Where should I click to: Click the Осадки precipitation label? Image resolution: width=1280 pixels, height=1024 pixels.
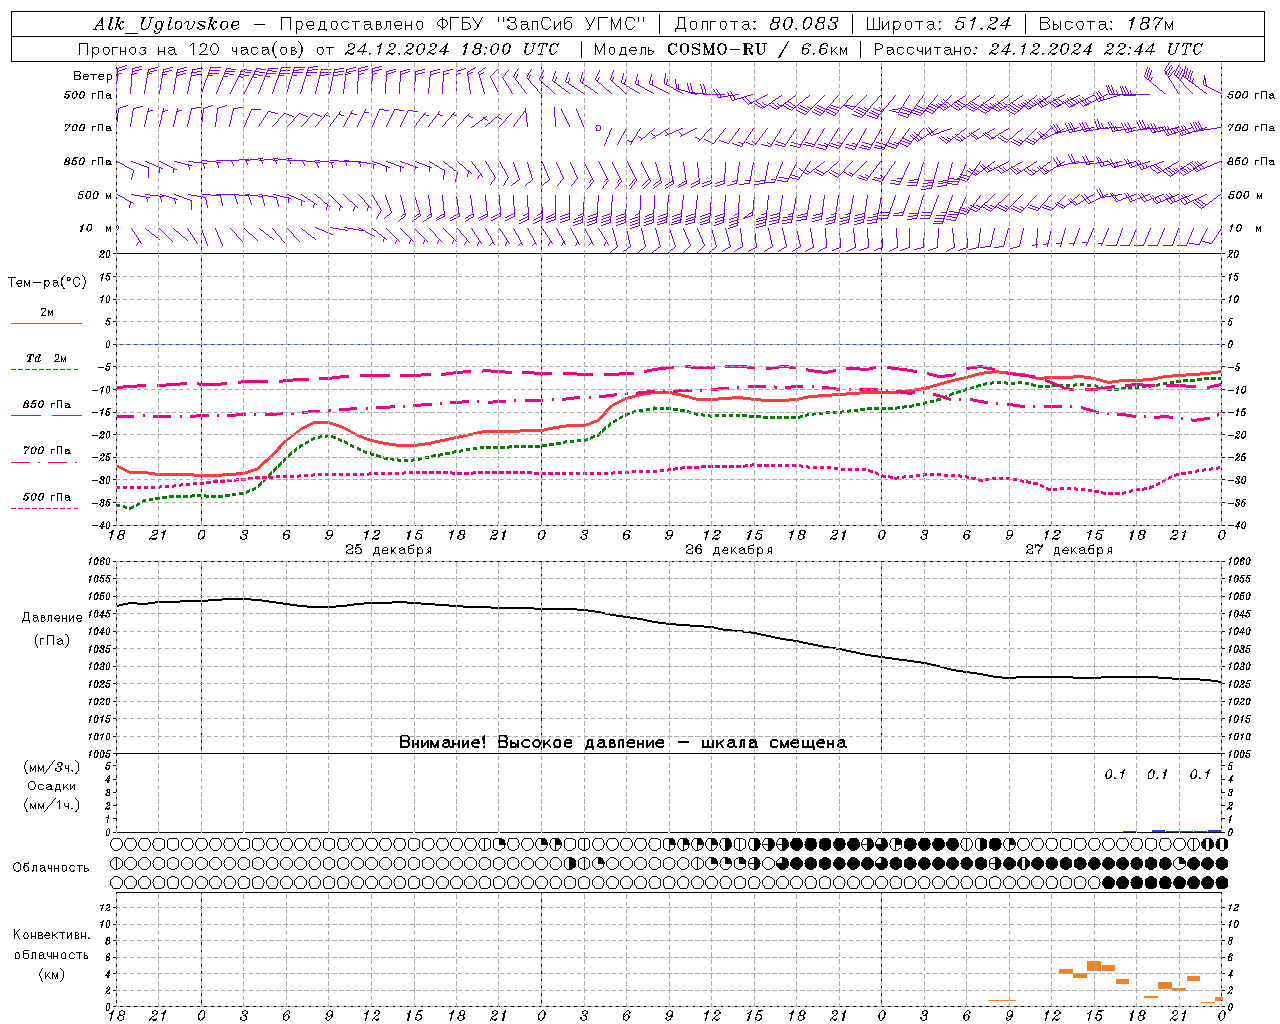[x=52, y=786]
